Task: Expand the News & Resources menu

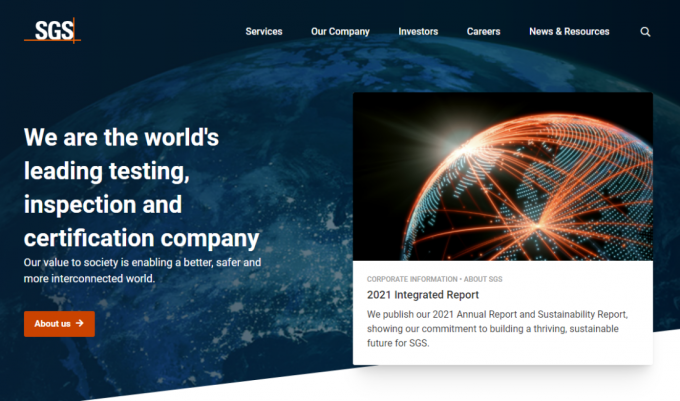Action: (x=569, y=32)
